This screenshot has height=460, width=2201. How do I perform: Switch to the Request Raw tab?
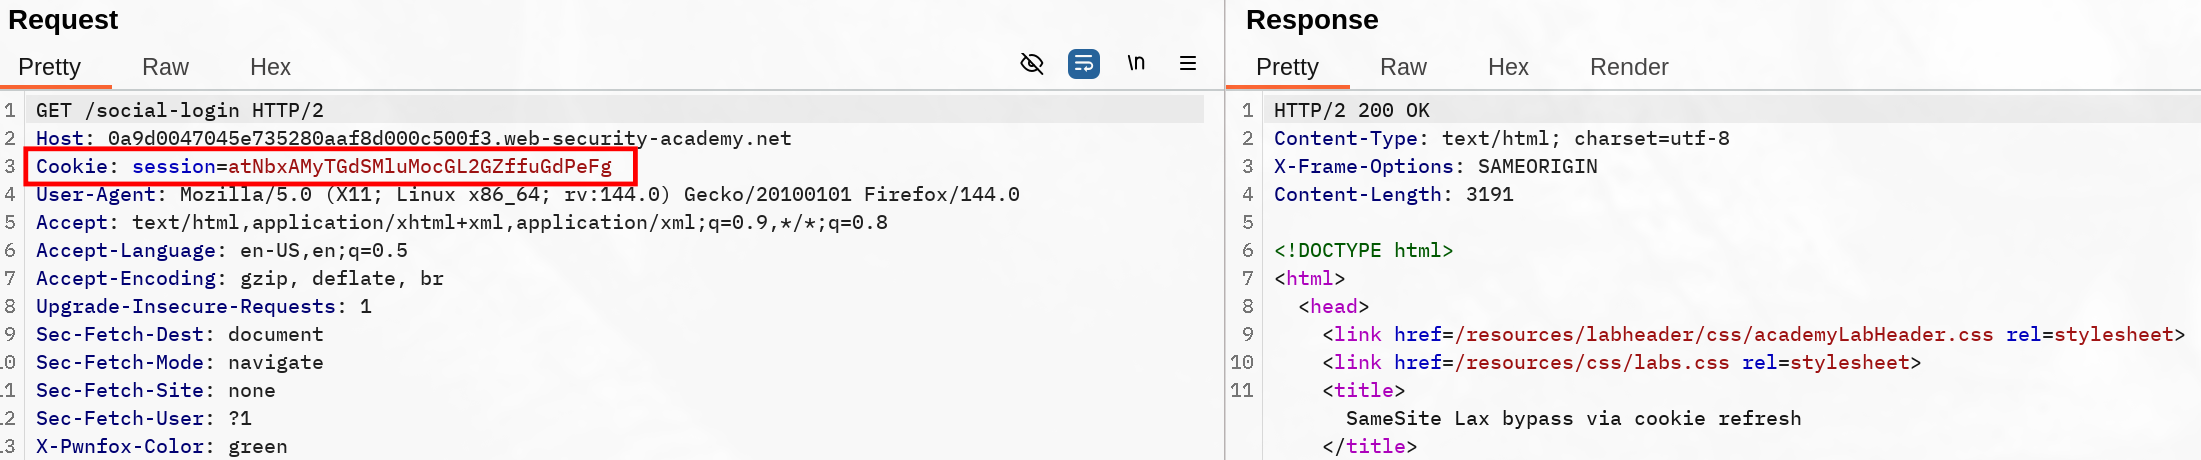165,67
